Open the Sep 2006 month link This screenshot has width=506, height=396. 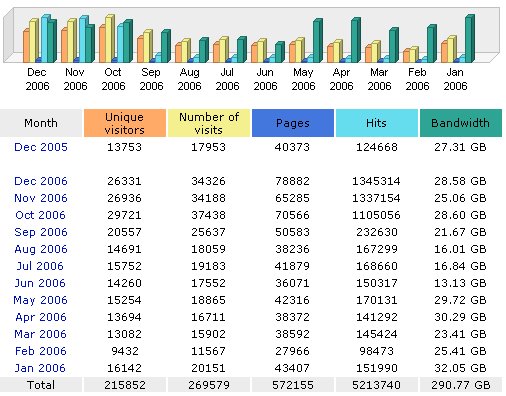[x=41, y=232]
